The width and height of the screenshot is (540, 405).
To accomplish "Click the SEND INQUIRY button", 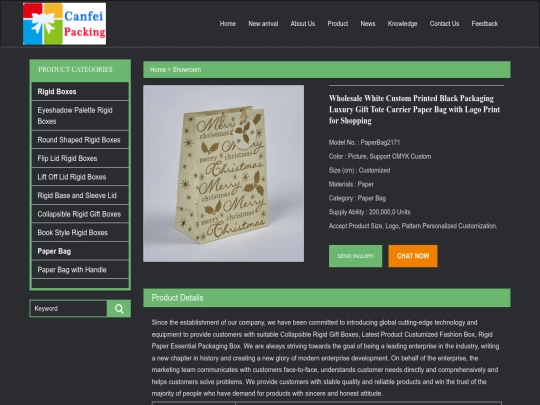I will click(355, 256).
